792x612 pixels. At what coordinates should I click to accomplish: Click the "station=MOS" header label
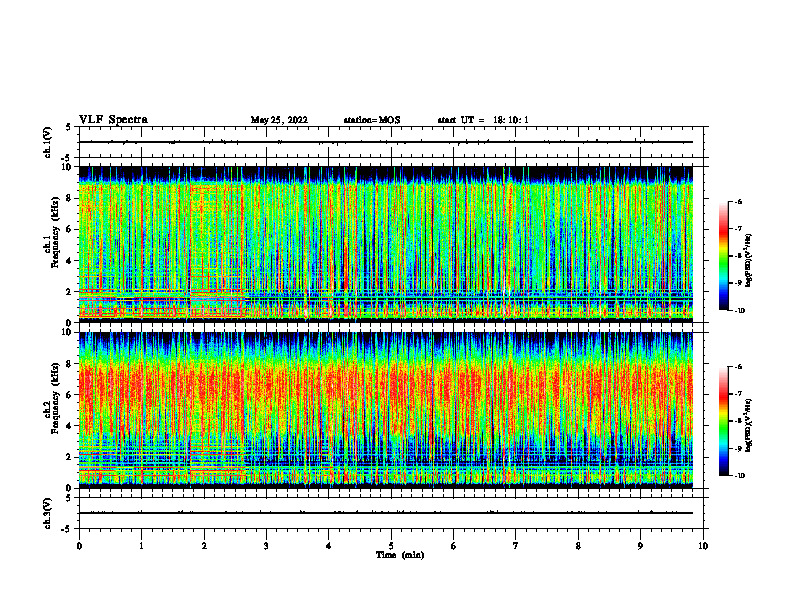(x=372, y=120)
